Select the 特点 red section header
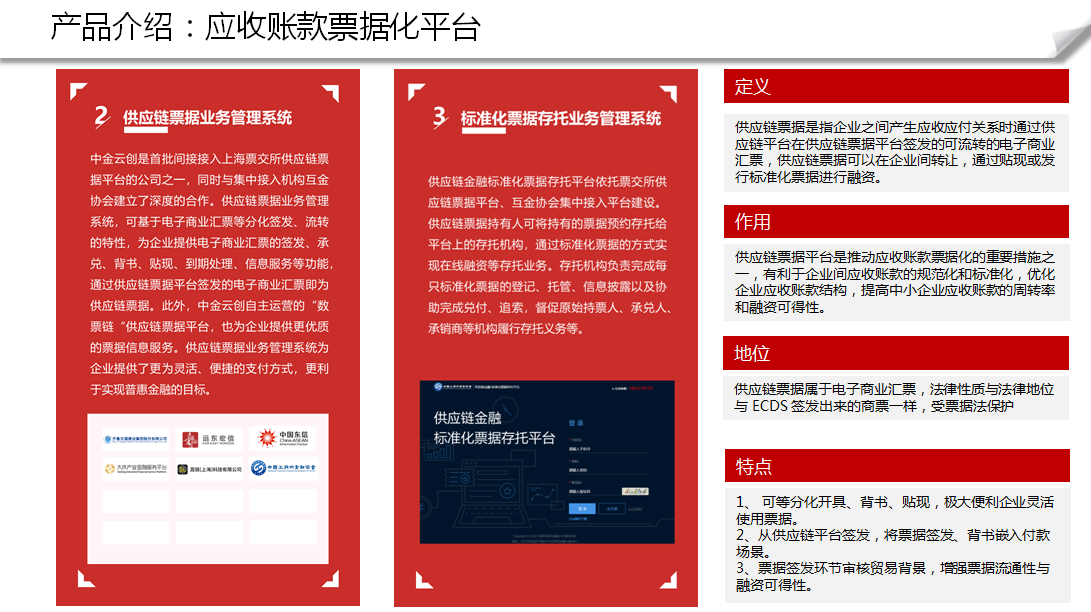Viewport: 1091px width, 612px height. (x=896, y=466)
